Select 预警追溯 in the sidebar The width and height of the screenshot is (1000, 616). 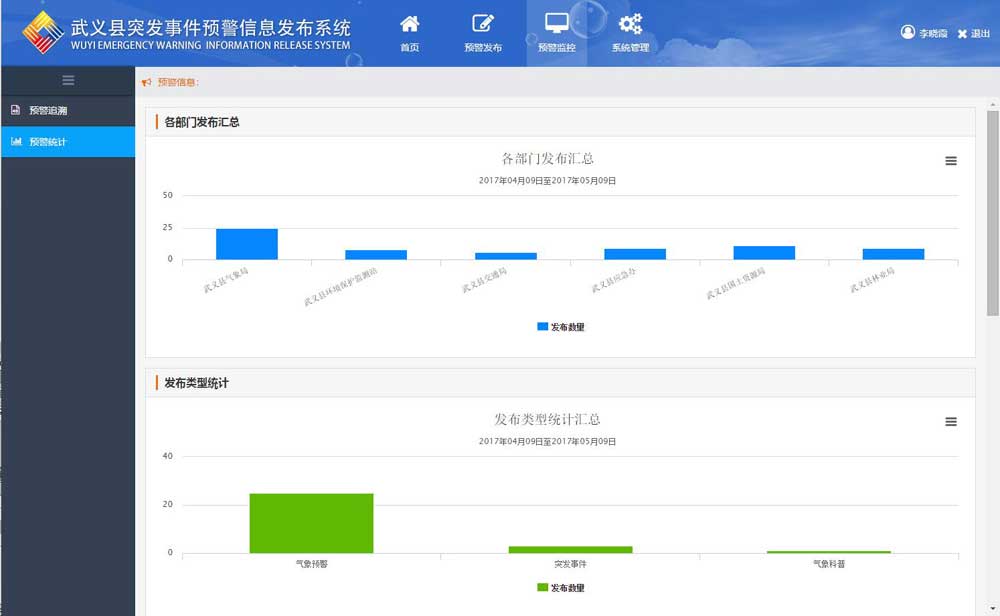click(x=48, y=110)
